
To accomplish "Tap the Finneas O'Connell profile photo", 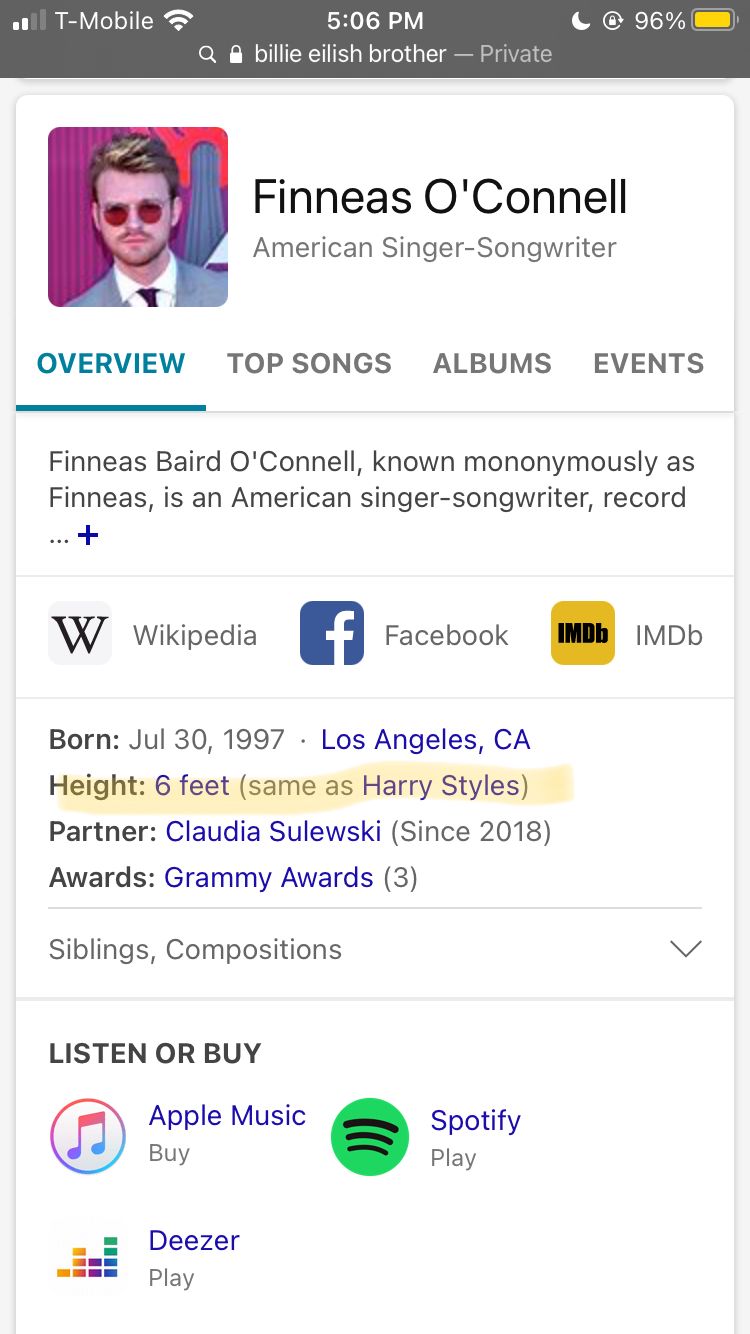I will point(138,217).
